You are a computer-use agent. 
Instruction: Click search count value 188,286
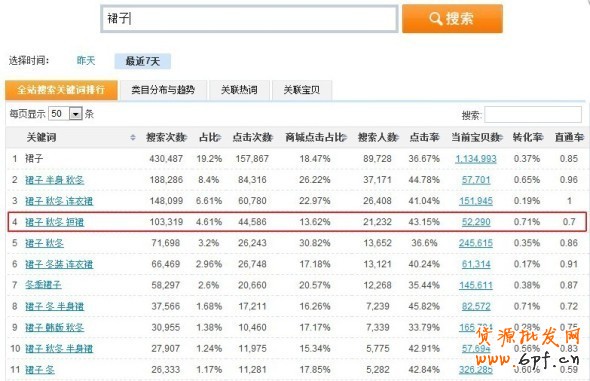166,180
